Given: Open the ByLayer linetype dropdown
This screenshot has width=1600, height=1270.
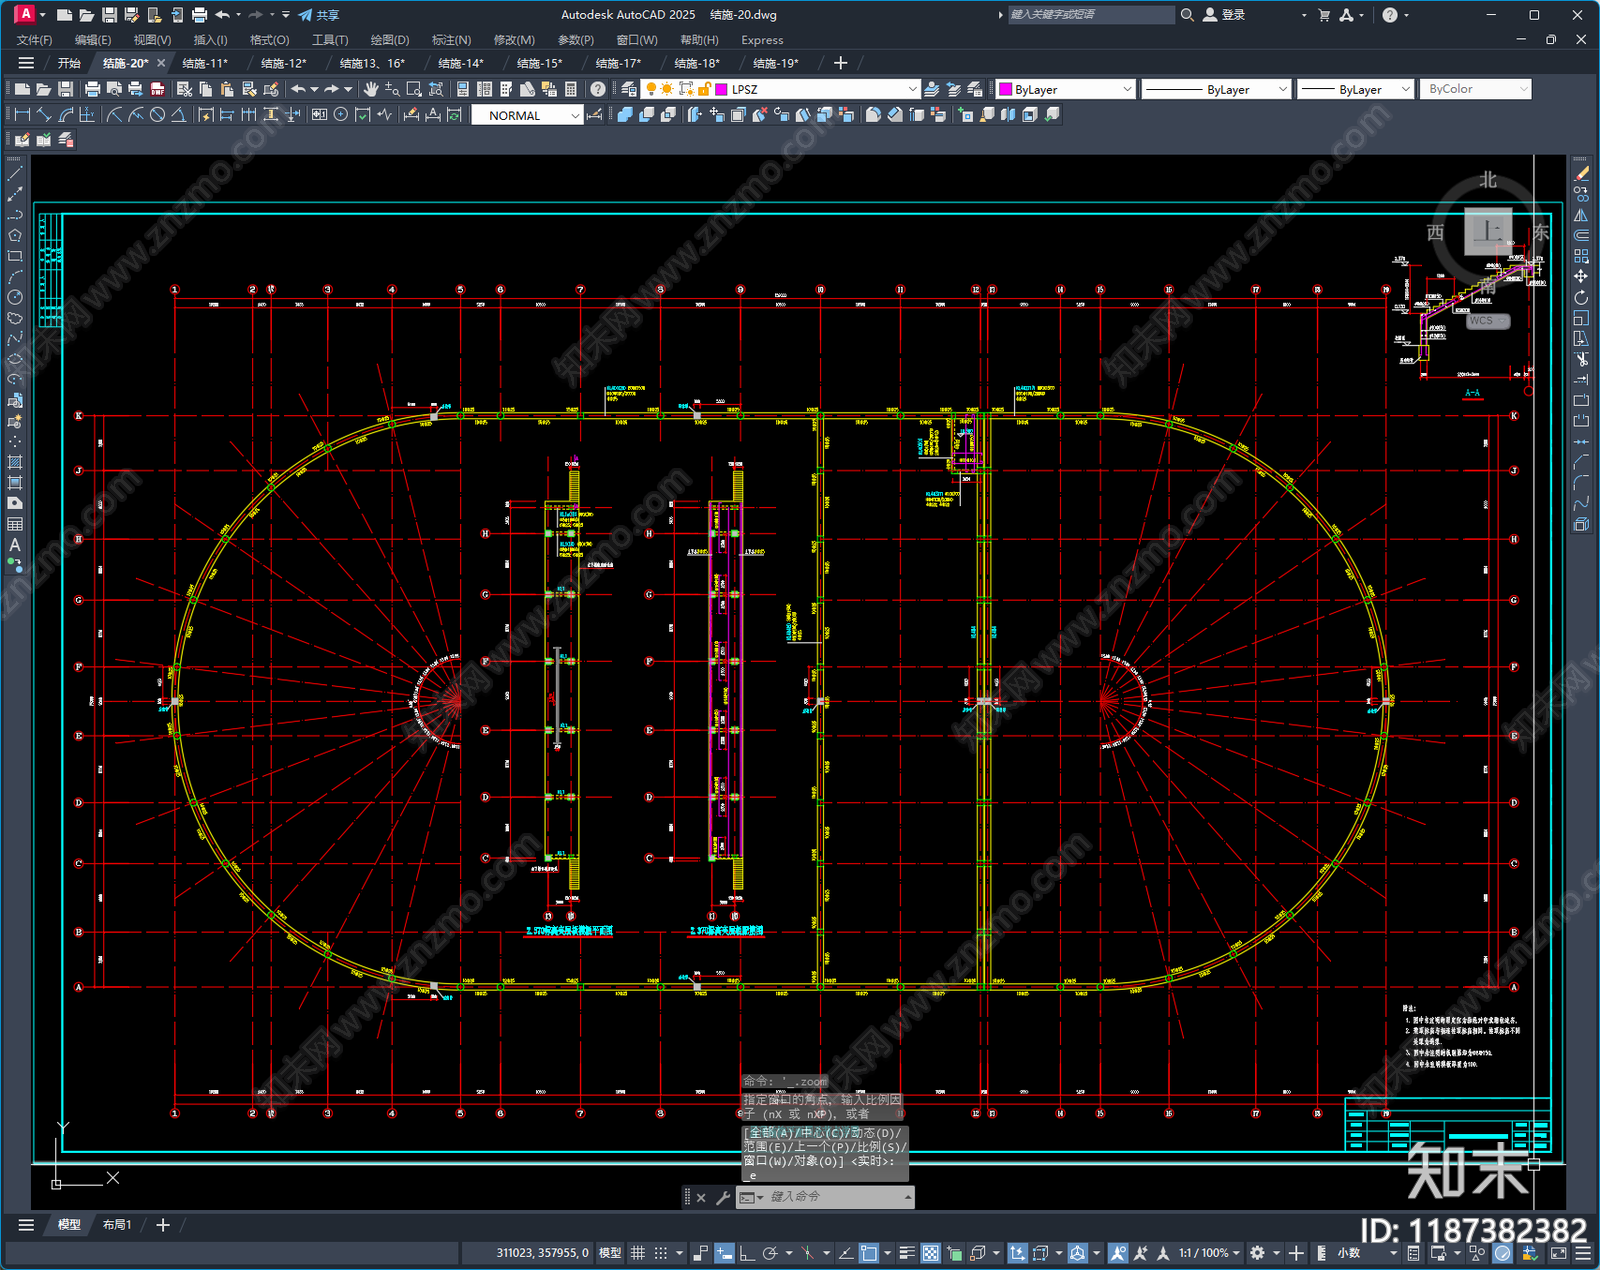Looking at the screenshot, I should click(1217, 89).
